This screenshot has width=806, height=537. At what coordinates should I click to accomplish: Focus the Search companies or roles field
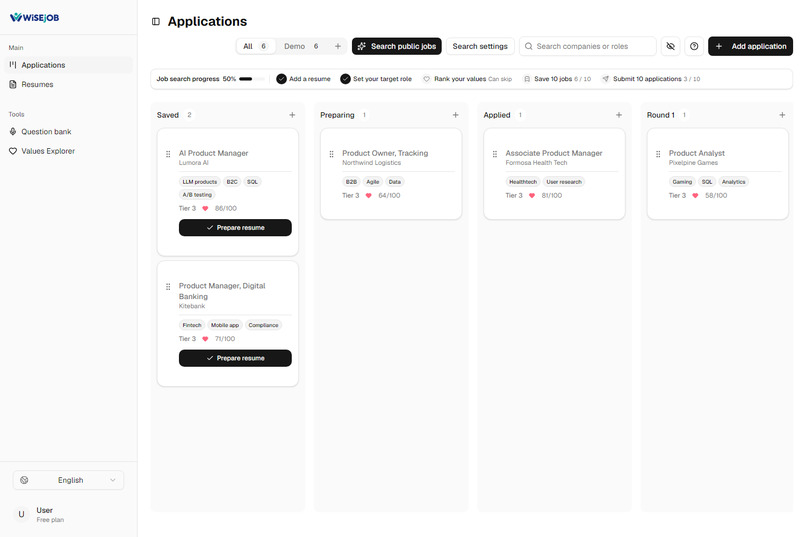[588, 46]
